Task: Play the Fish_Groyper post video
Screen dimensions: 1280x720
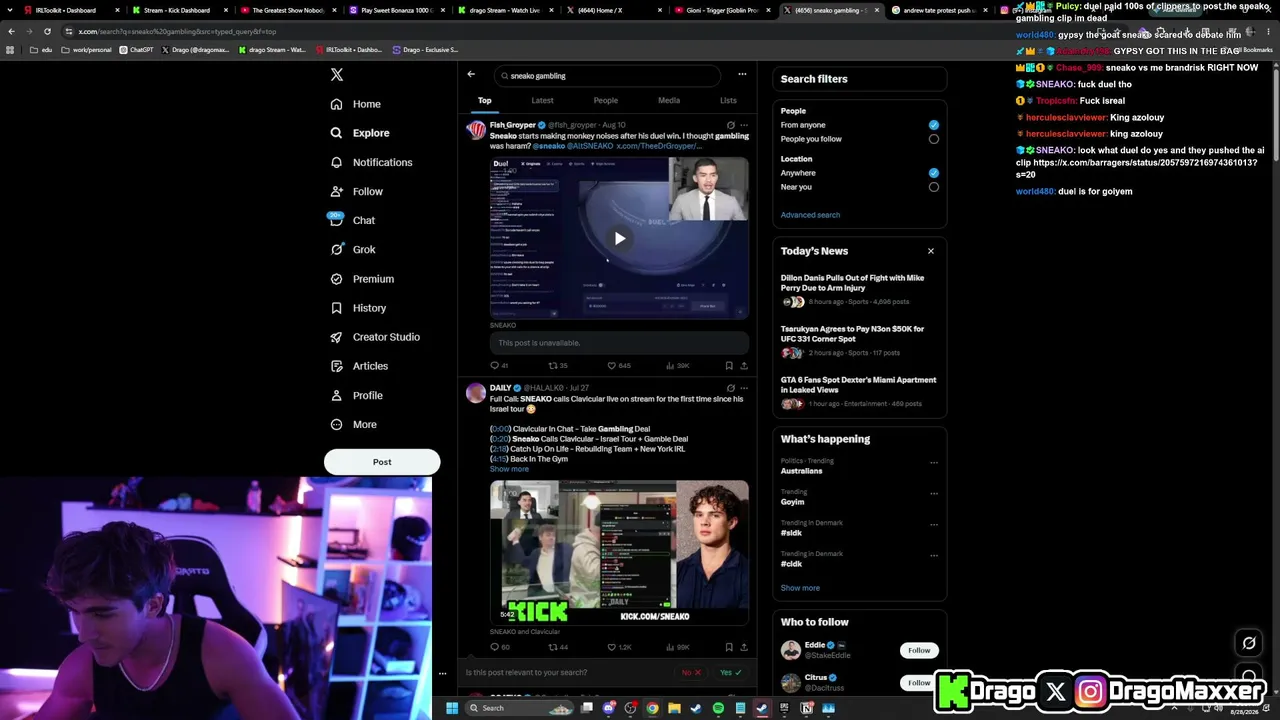Action: [619, 238]
